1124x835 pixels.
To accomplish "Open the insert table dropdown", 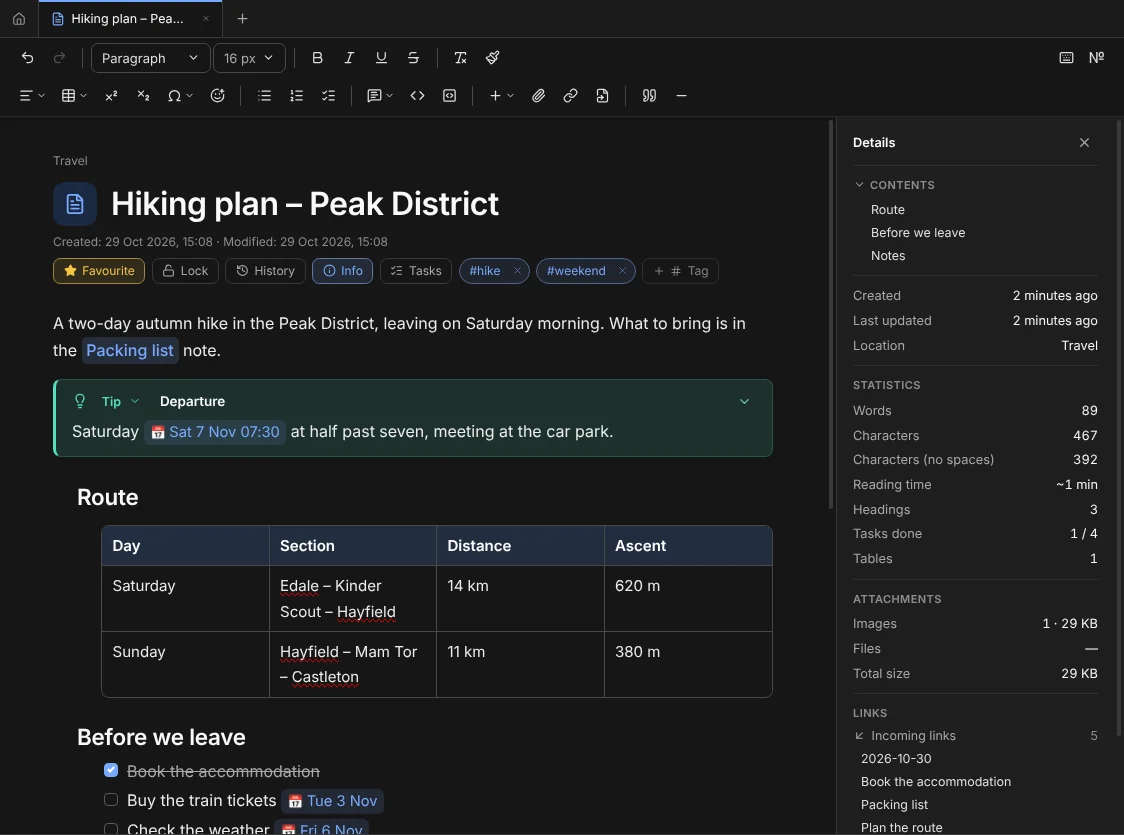I will [x=74, y=96].
